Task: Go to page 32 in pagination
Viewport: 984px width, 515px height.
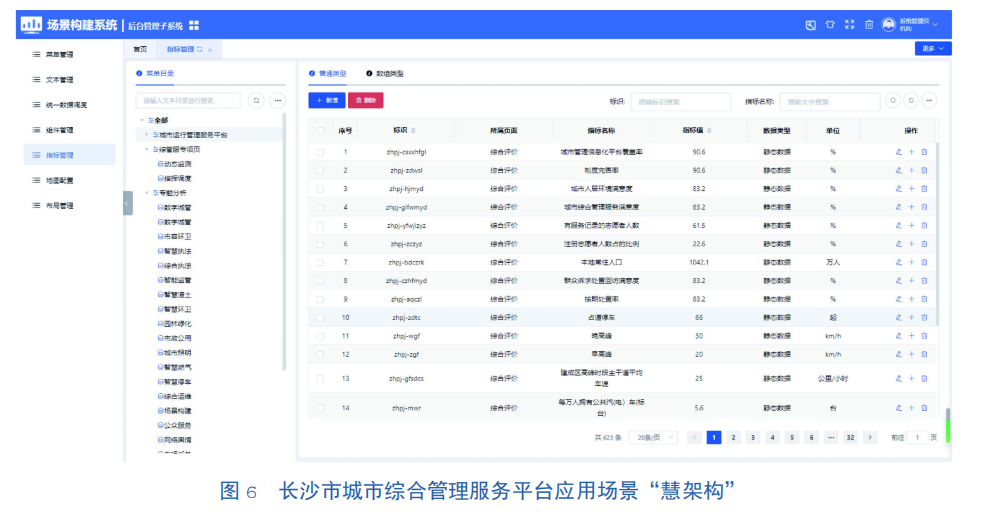Action: pyautogui.click(x=850, y=437)
